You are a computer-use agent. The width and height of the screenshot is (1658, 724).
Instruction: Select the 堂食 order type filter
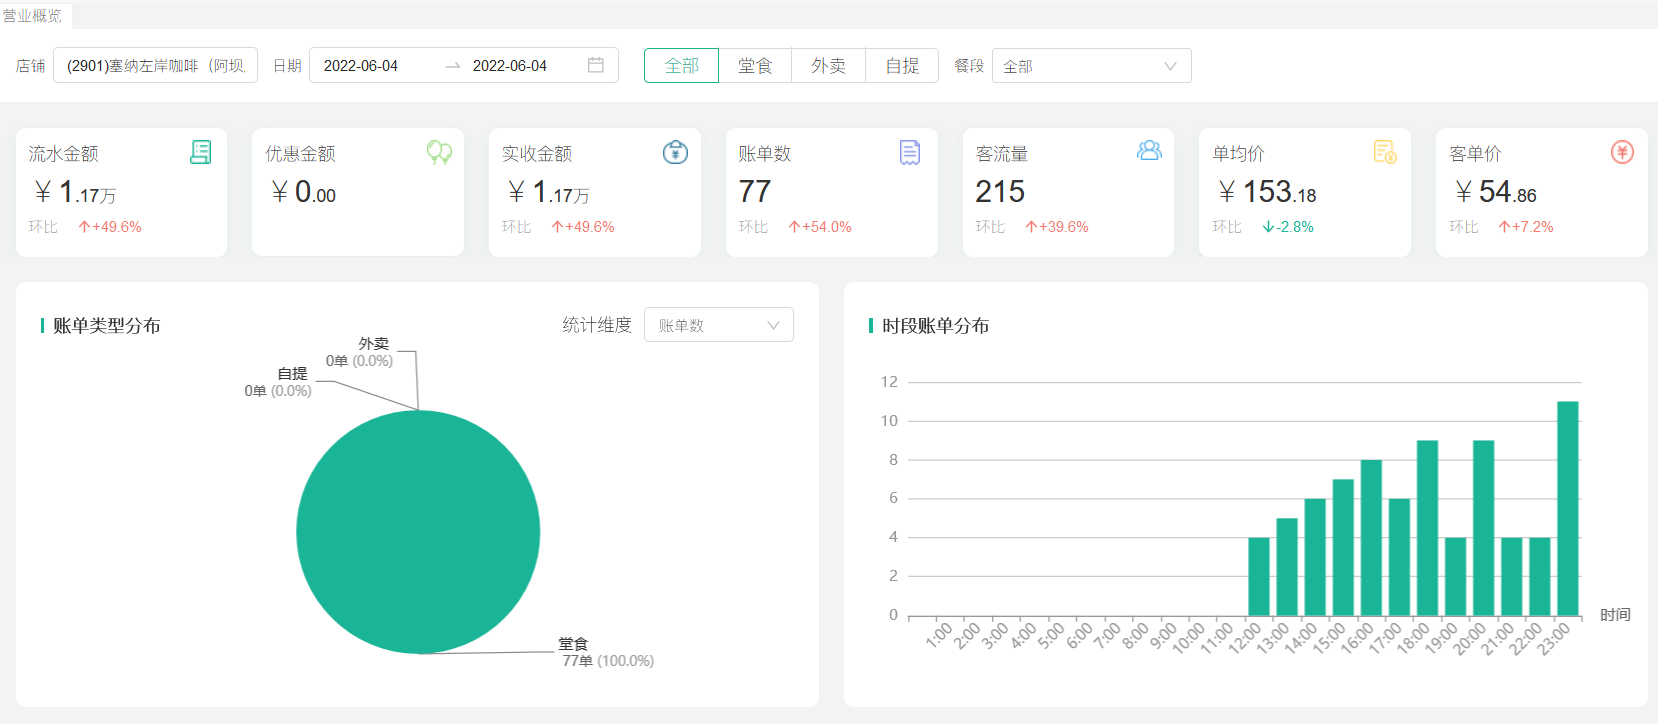click(x=755, y=66)
